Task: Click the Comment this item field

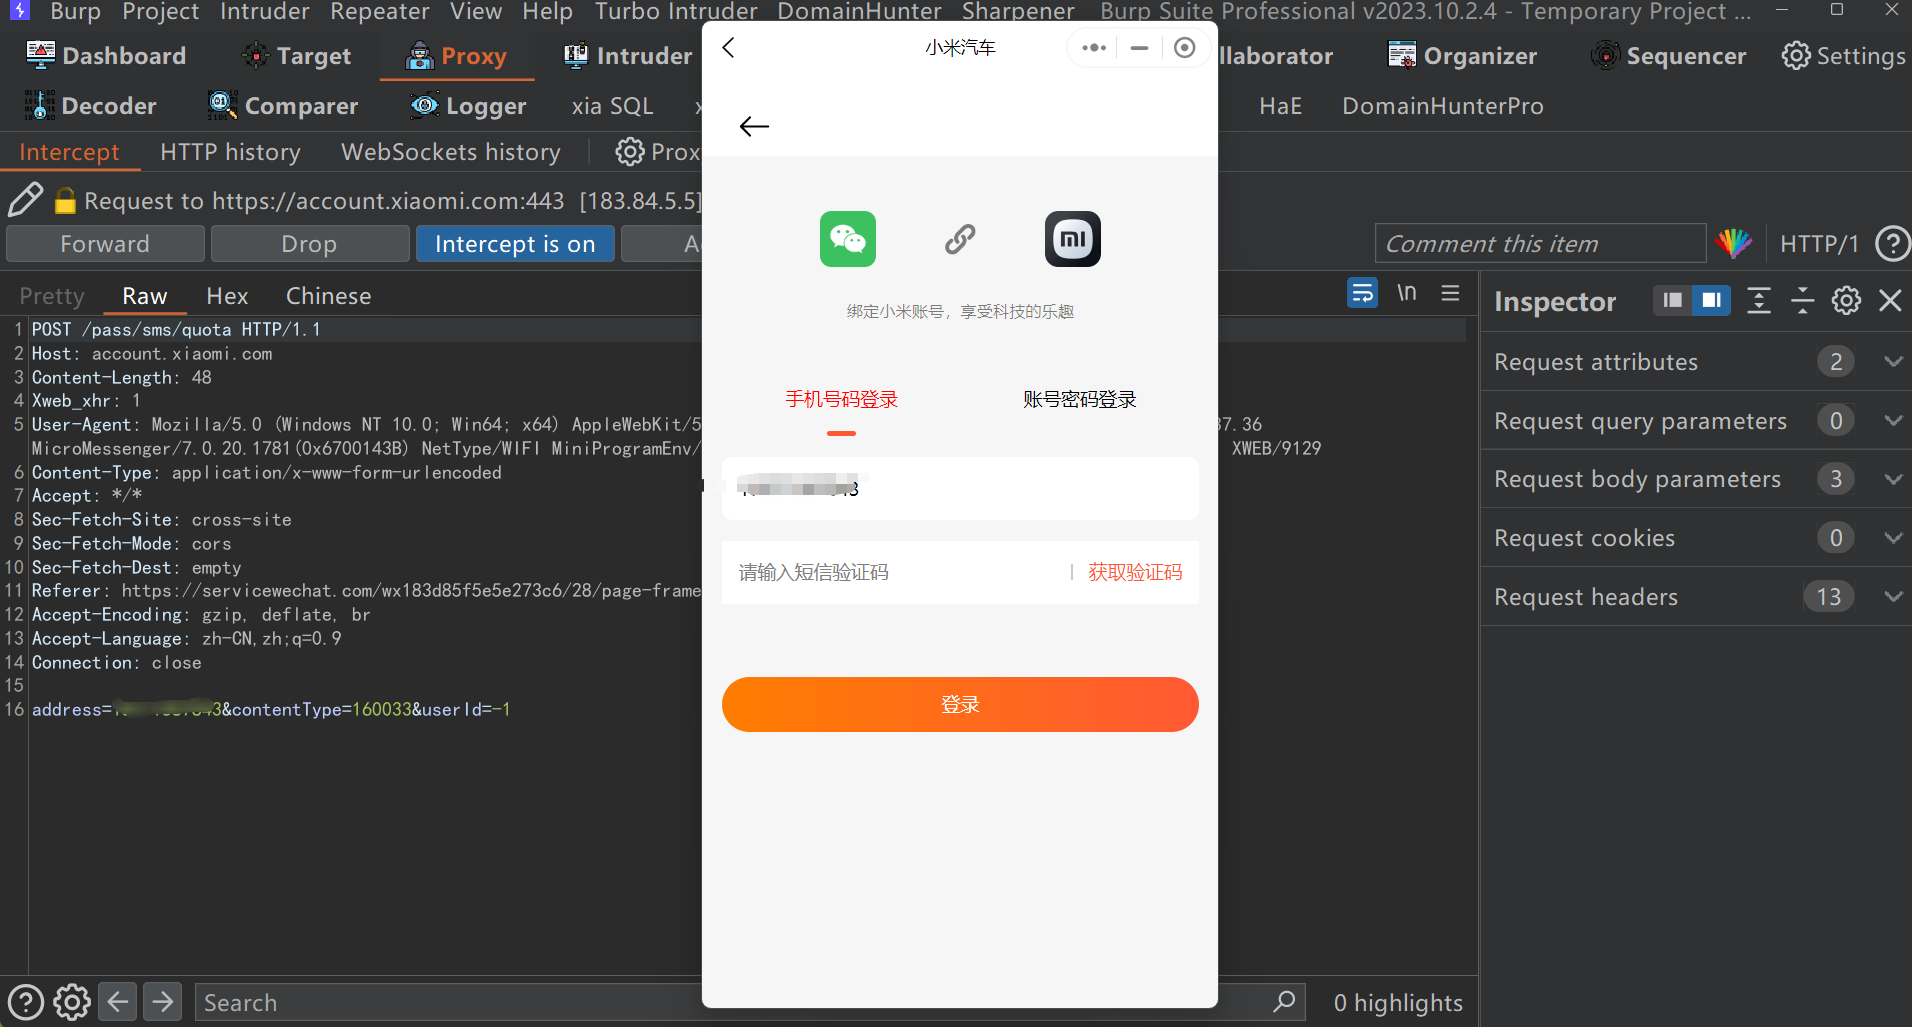Action: tap(1540, 243)
